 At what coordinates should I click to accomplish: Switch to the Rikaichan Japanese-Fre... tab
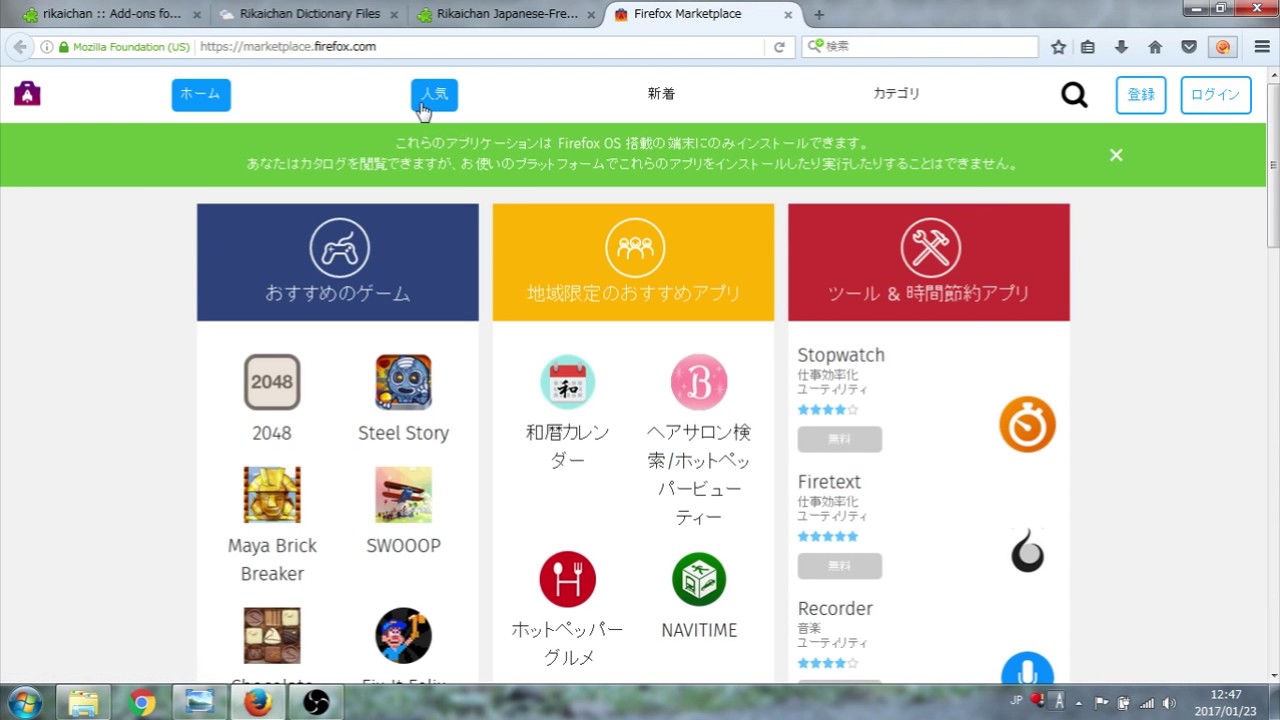(x=505, y=14)
